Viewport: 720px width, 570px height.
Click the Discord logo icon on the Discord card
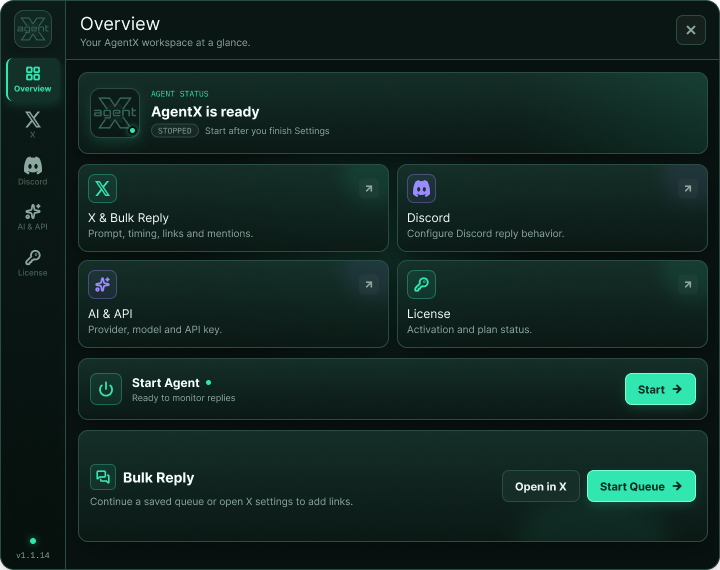421,188
